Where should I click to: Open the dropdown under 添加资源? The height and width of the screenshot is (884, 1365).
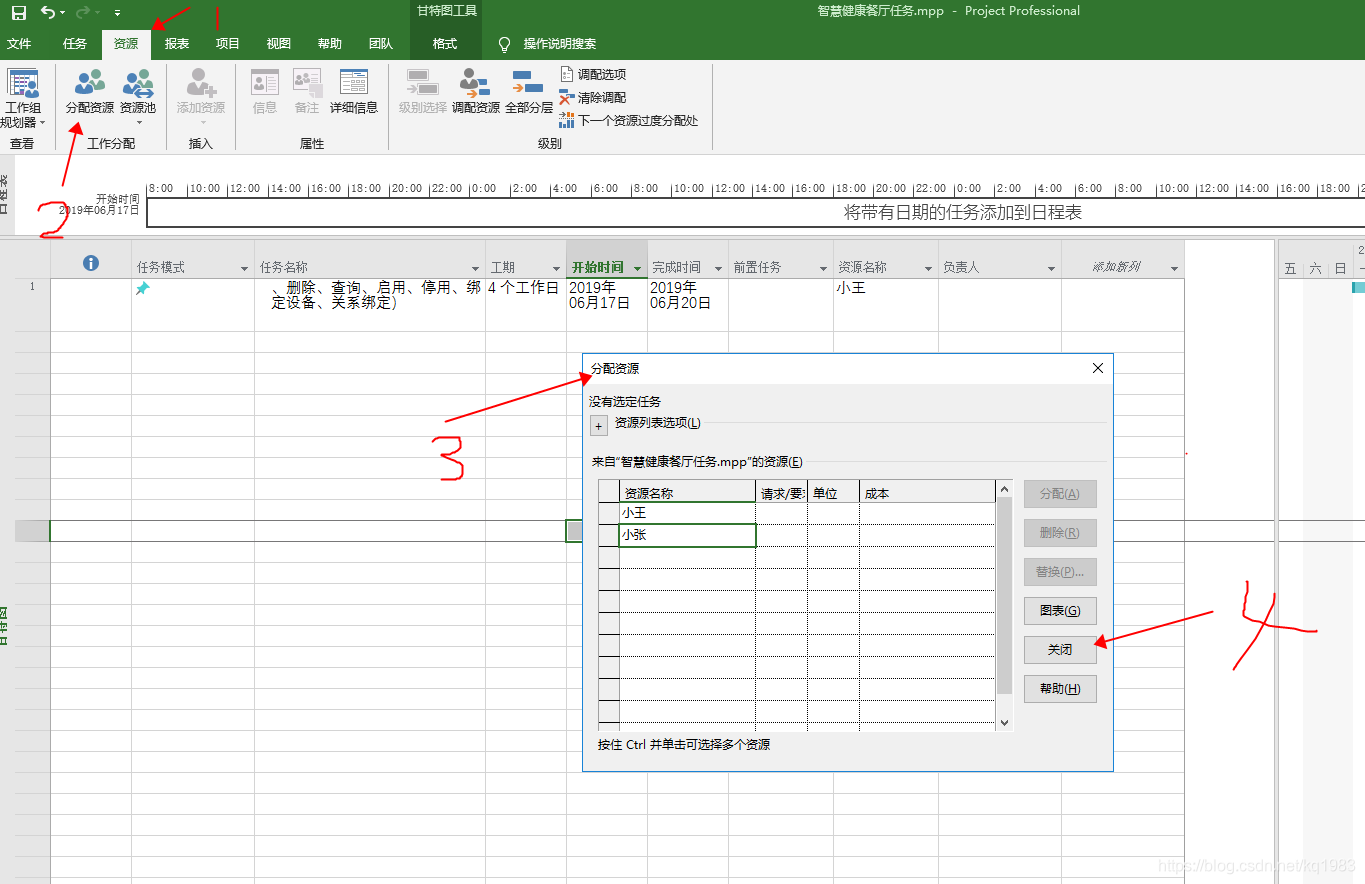(202, 123)
